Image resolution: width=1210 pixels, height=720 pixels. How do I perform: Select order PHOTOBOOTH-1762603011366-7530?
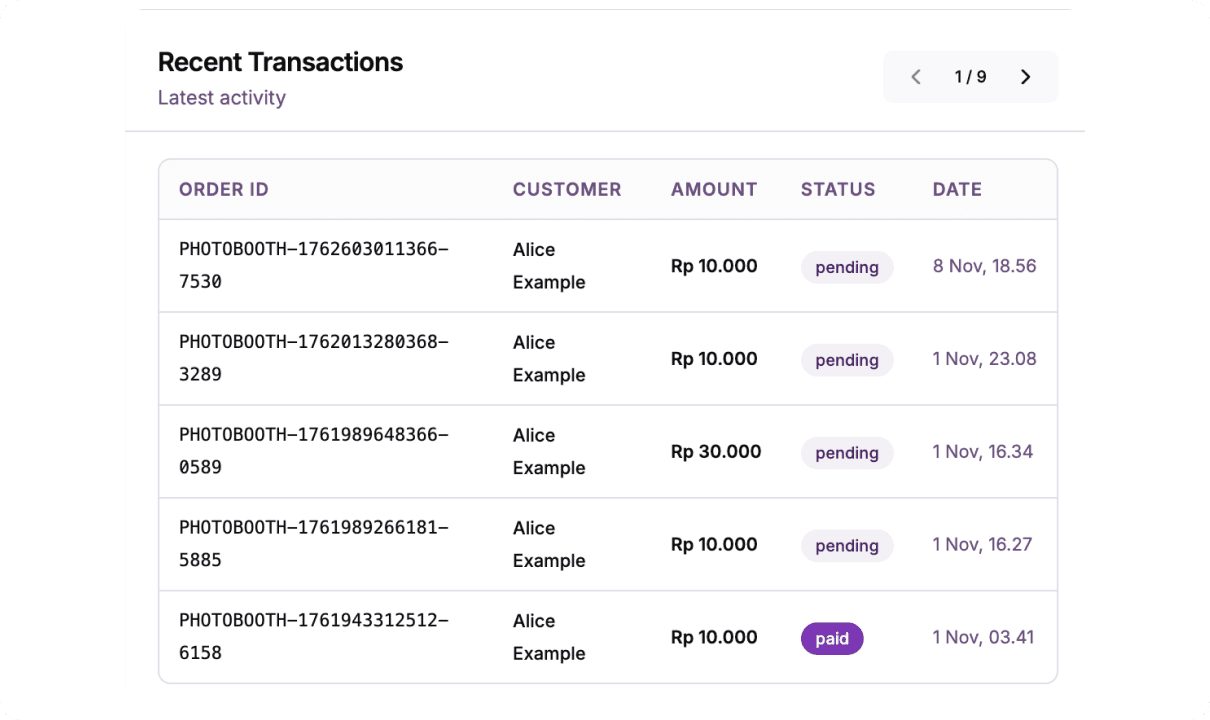pyautogui.click(x=313, y=266)
